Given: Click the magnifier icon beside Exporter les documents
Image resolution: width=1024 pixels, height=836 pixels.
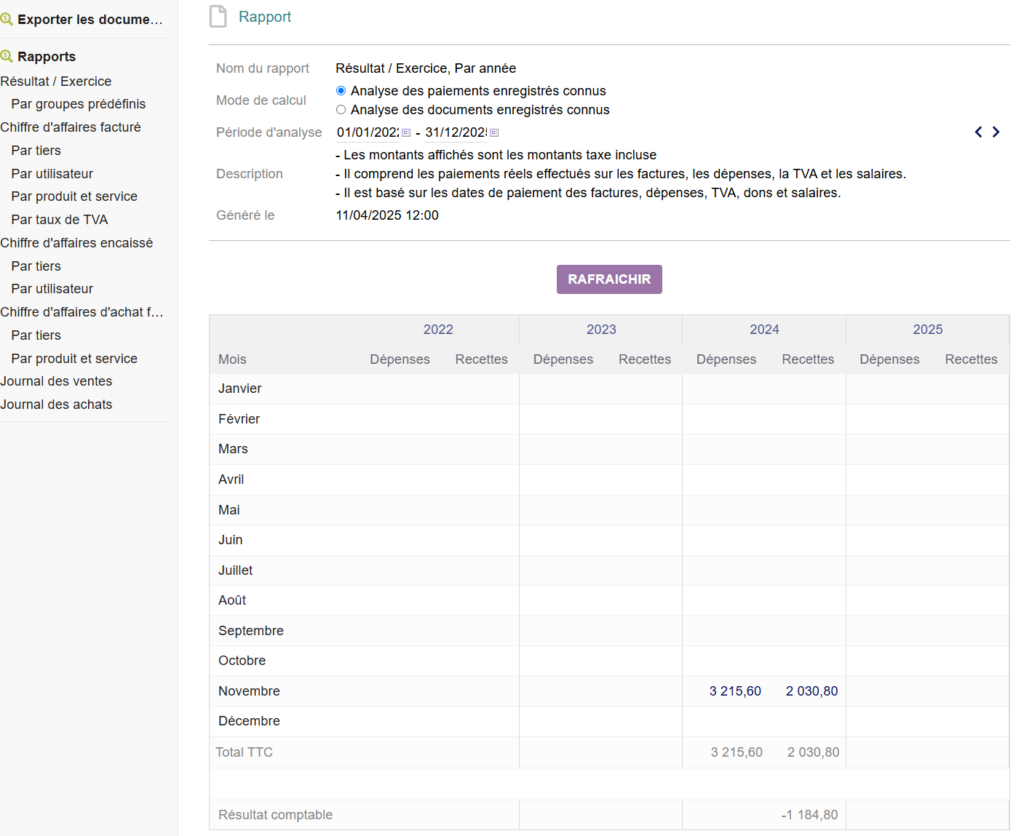Looking at the screenshot, I should pos(7,19).
